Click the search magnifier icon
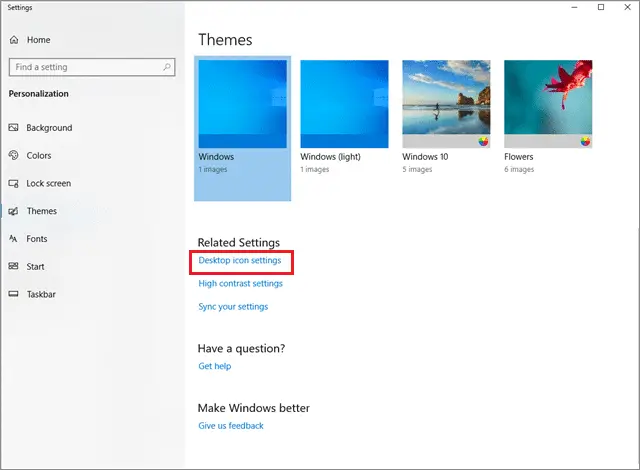Image resolution: width=640 pixels, height=470 pixels. coord(167,67)
